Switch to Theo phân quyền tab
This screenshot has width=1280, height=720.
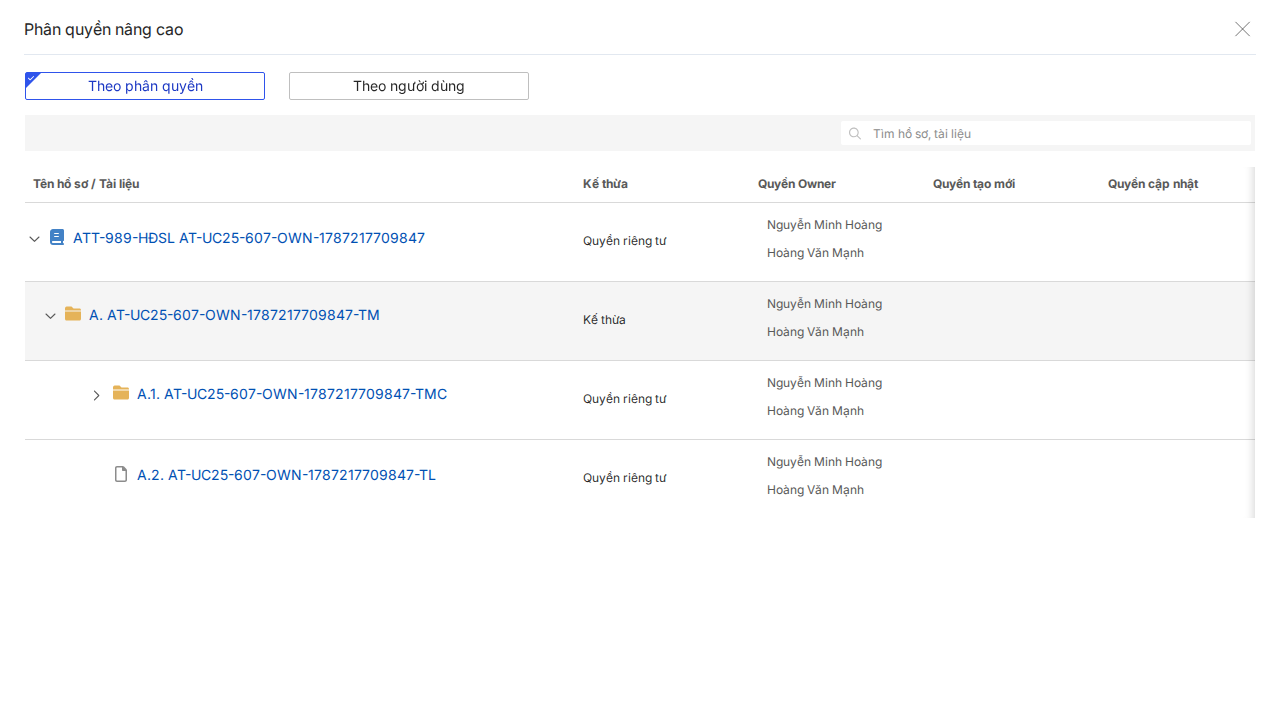[145, 86]
